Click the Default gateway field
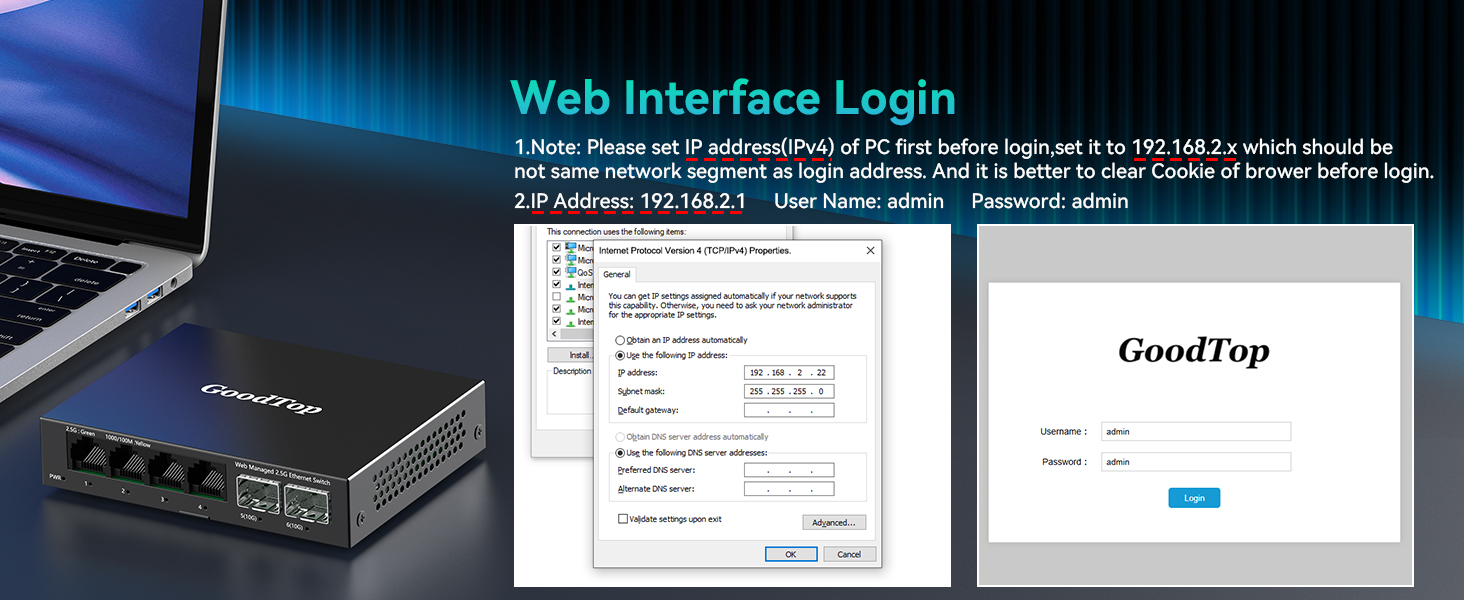The height and width of the screenshot is (600, 1464). pos(789,410)
